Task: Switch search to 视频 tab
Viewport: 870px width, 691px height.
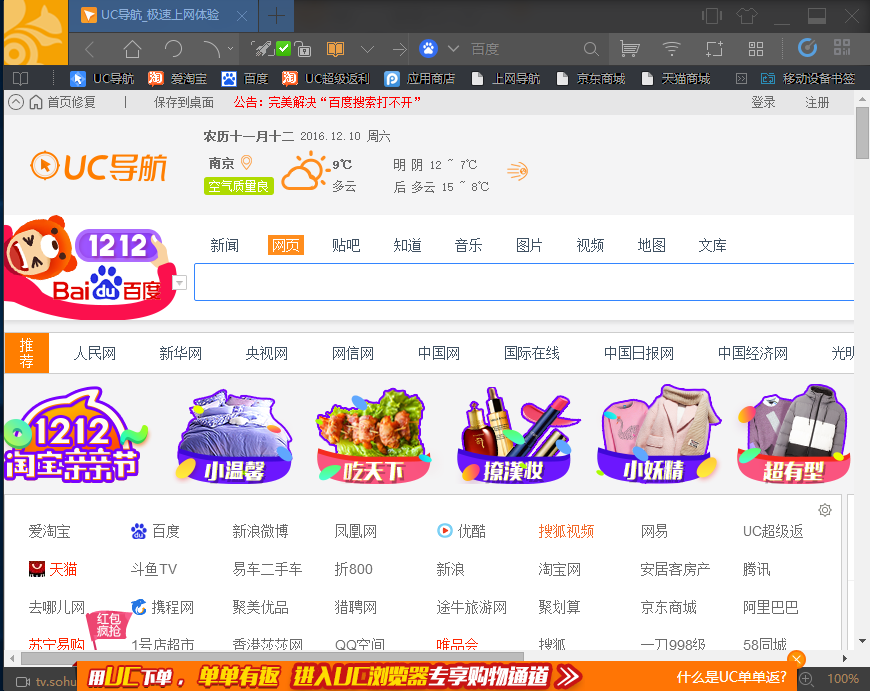Action: (x=590, y=245)
